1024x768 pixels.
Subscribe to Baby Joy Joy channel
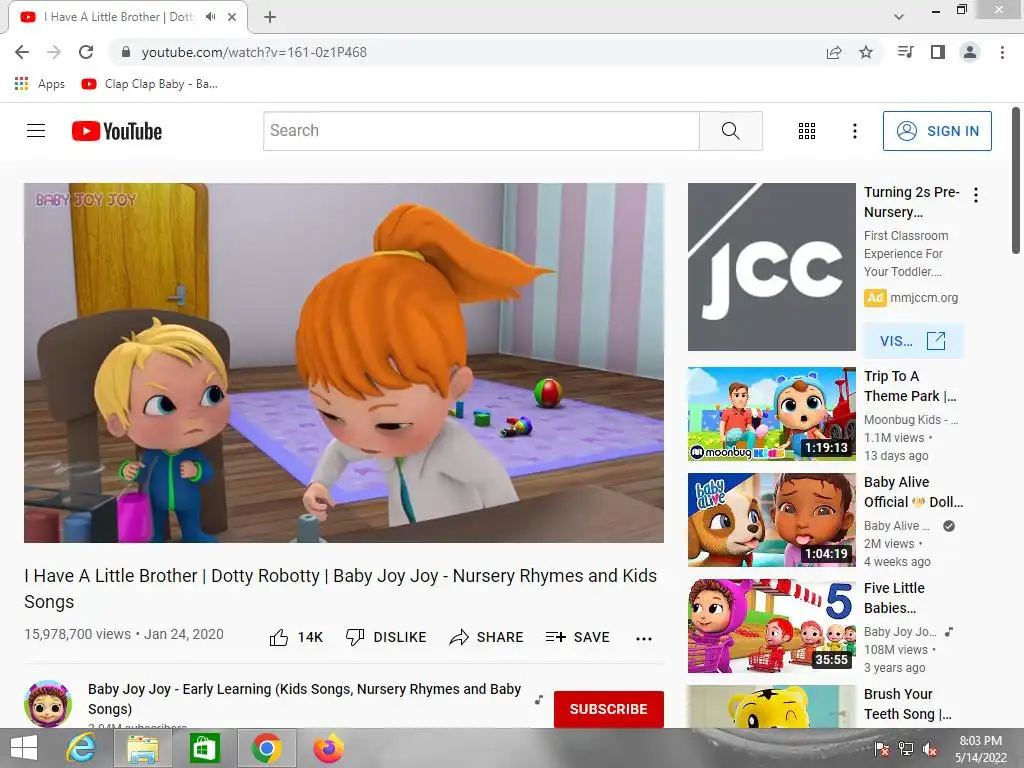(x=609, y=709)
